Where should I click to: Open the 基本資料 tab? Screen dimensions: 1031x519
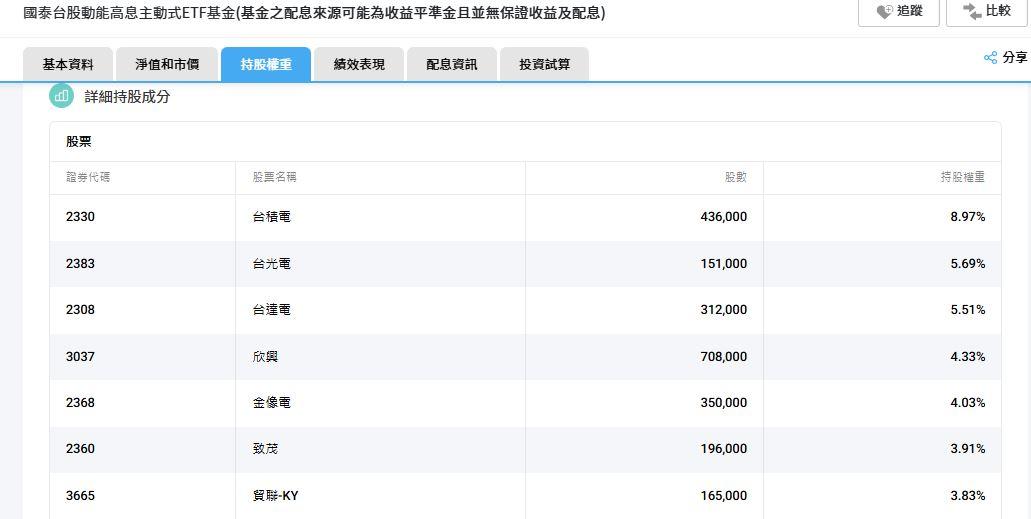[68, 64]
